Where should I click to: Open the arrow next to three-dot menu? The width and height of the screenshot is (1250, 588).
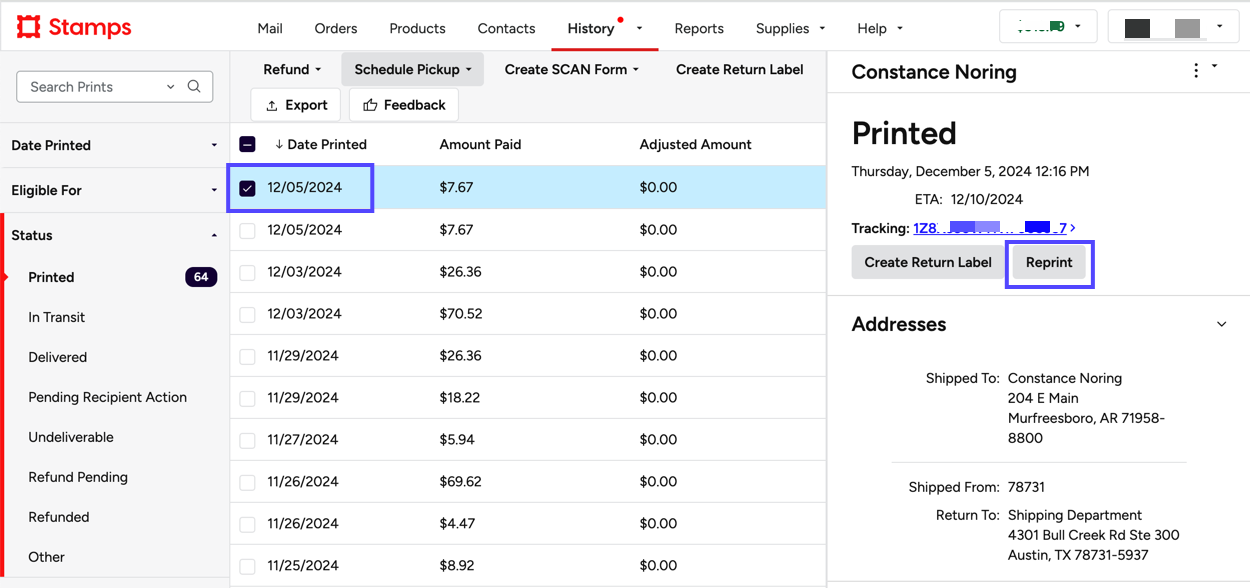1215,67
